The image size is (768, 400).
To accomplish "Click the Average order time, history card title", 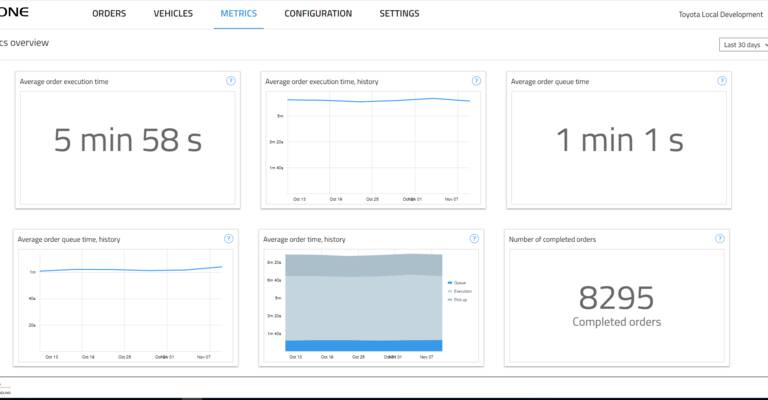I will pos(304,239).
